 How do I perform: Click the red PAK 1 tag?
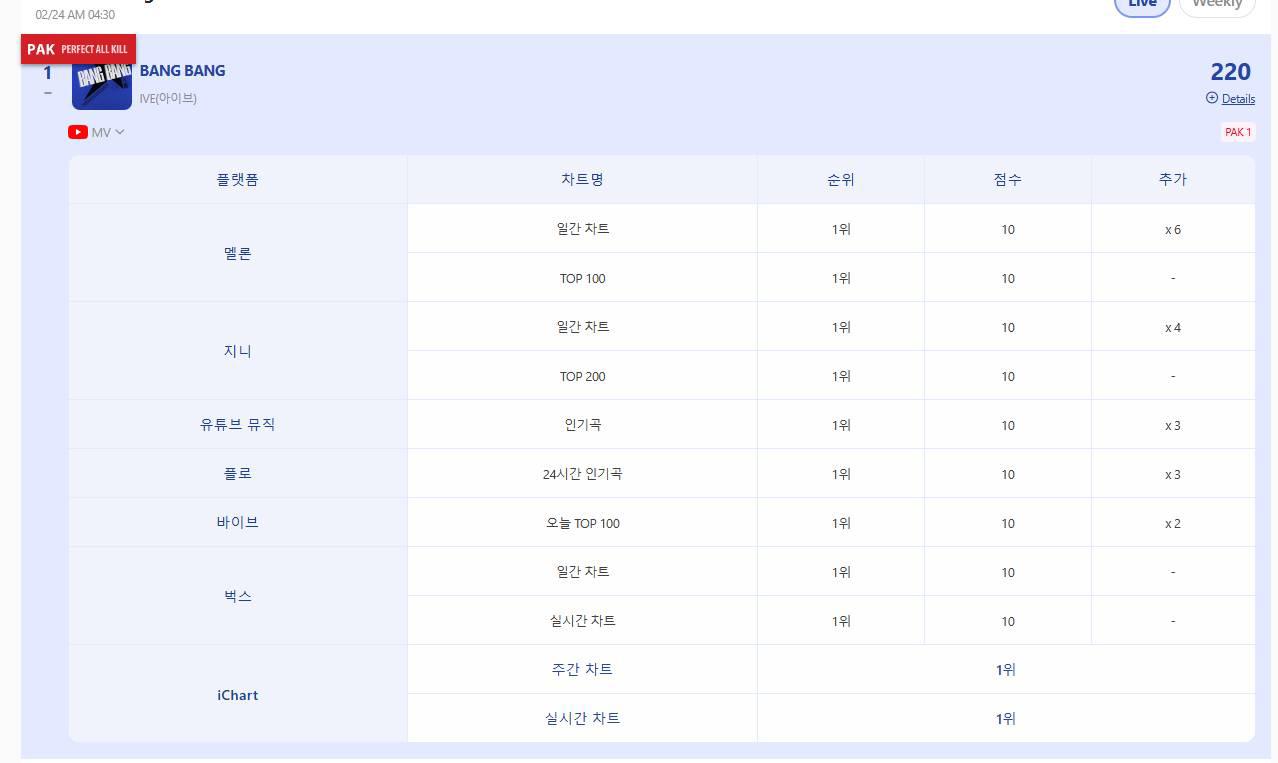[x=1237, y=132]
